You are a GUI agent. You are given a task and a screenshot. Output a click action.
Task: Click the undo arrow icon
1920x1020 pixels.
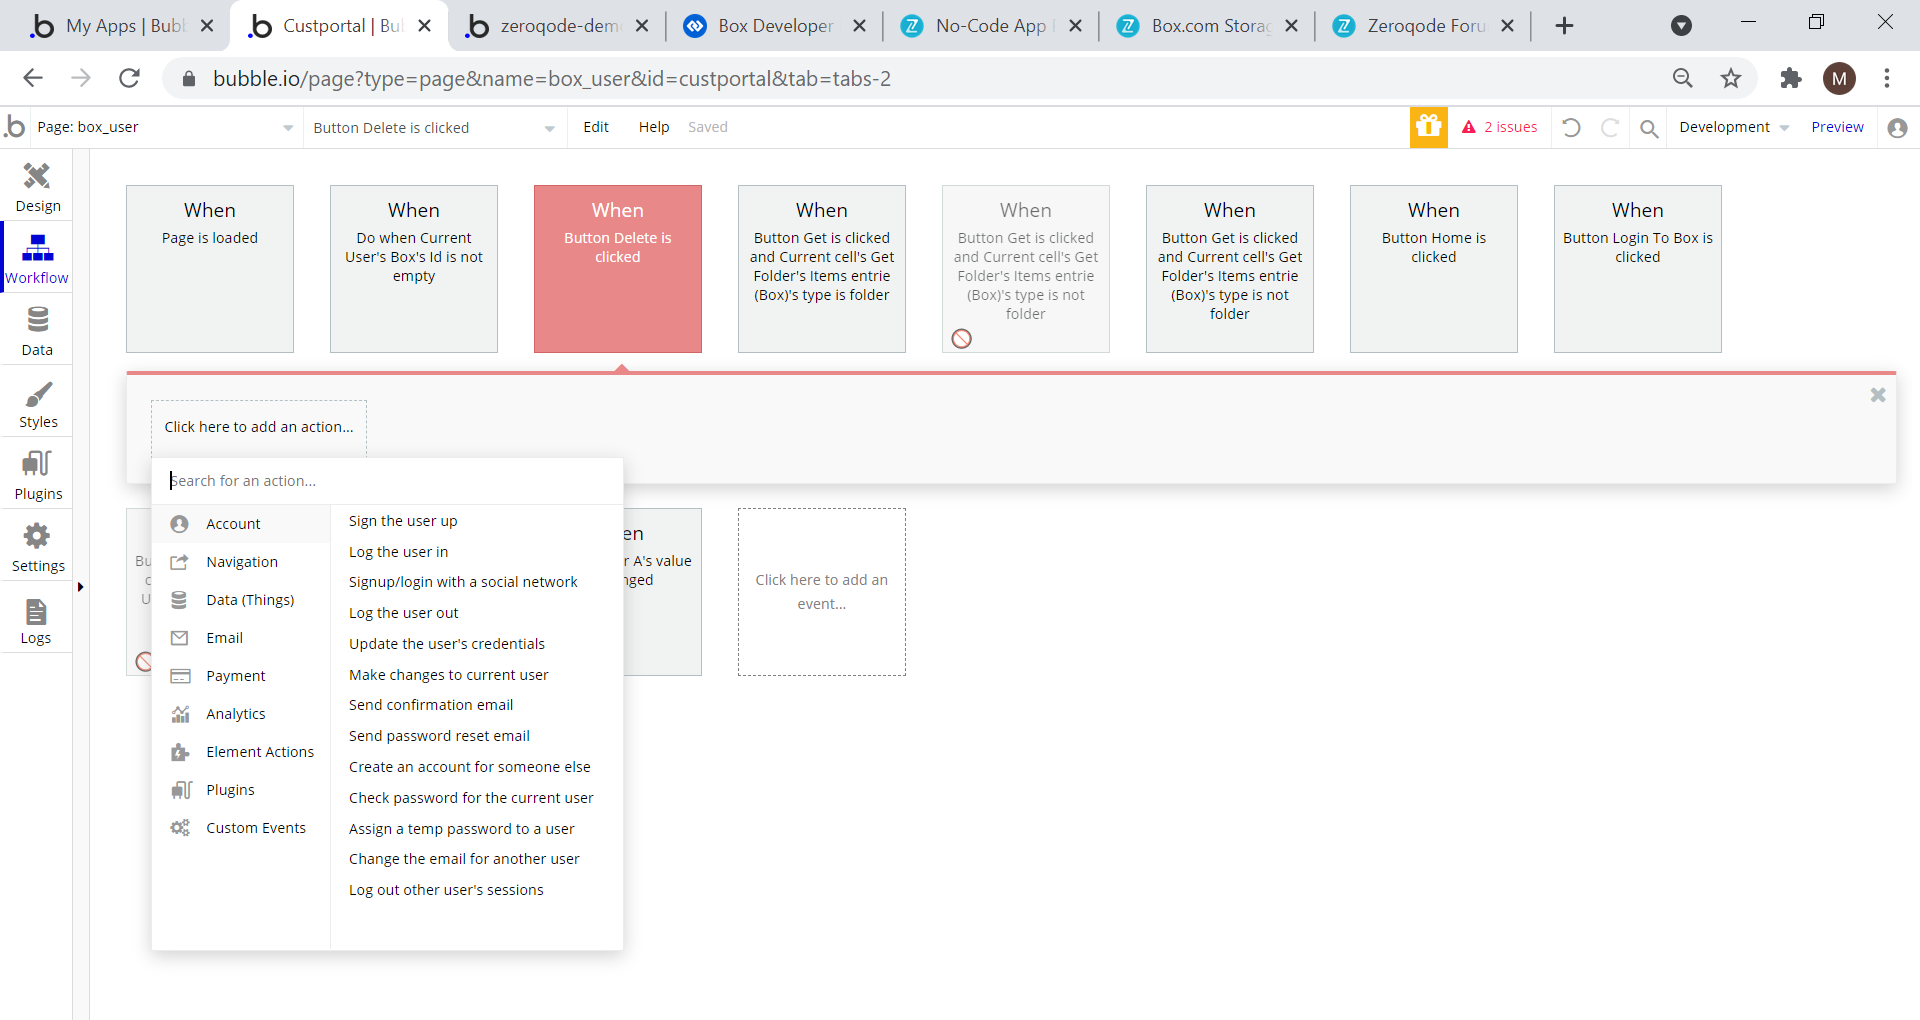[1572, 127]
